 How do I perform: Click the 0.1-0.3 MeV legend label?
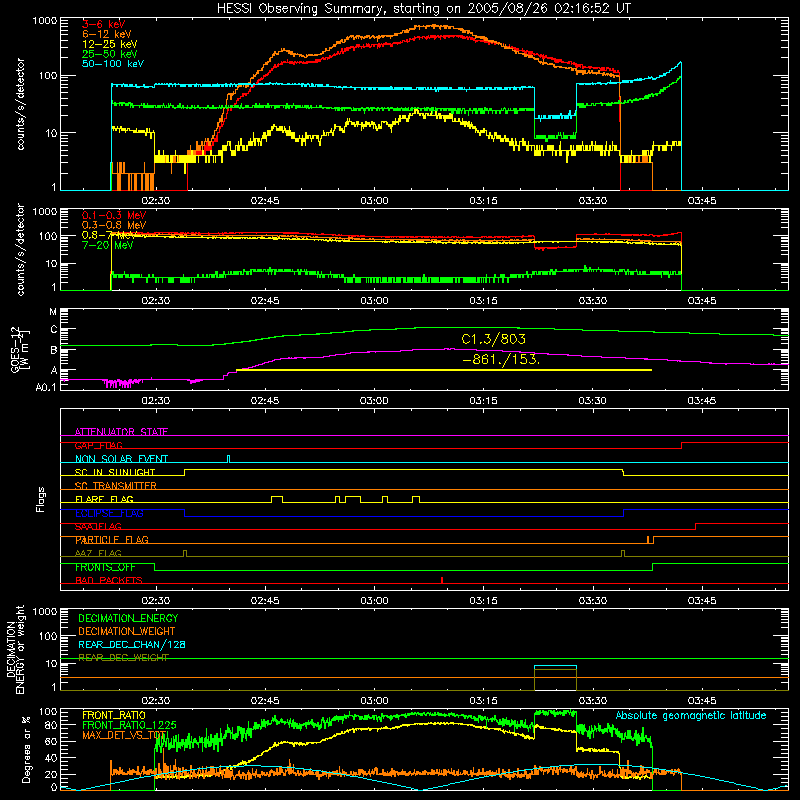pos(114,215)
